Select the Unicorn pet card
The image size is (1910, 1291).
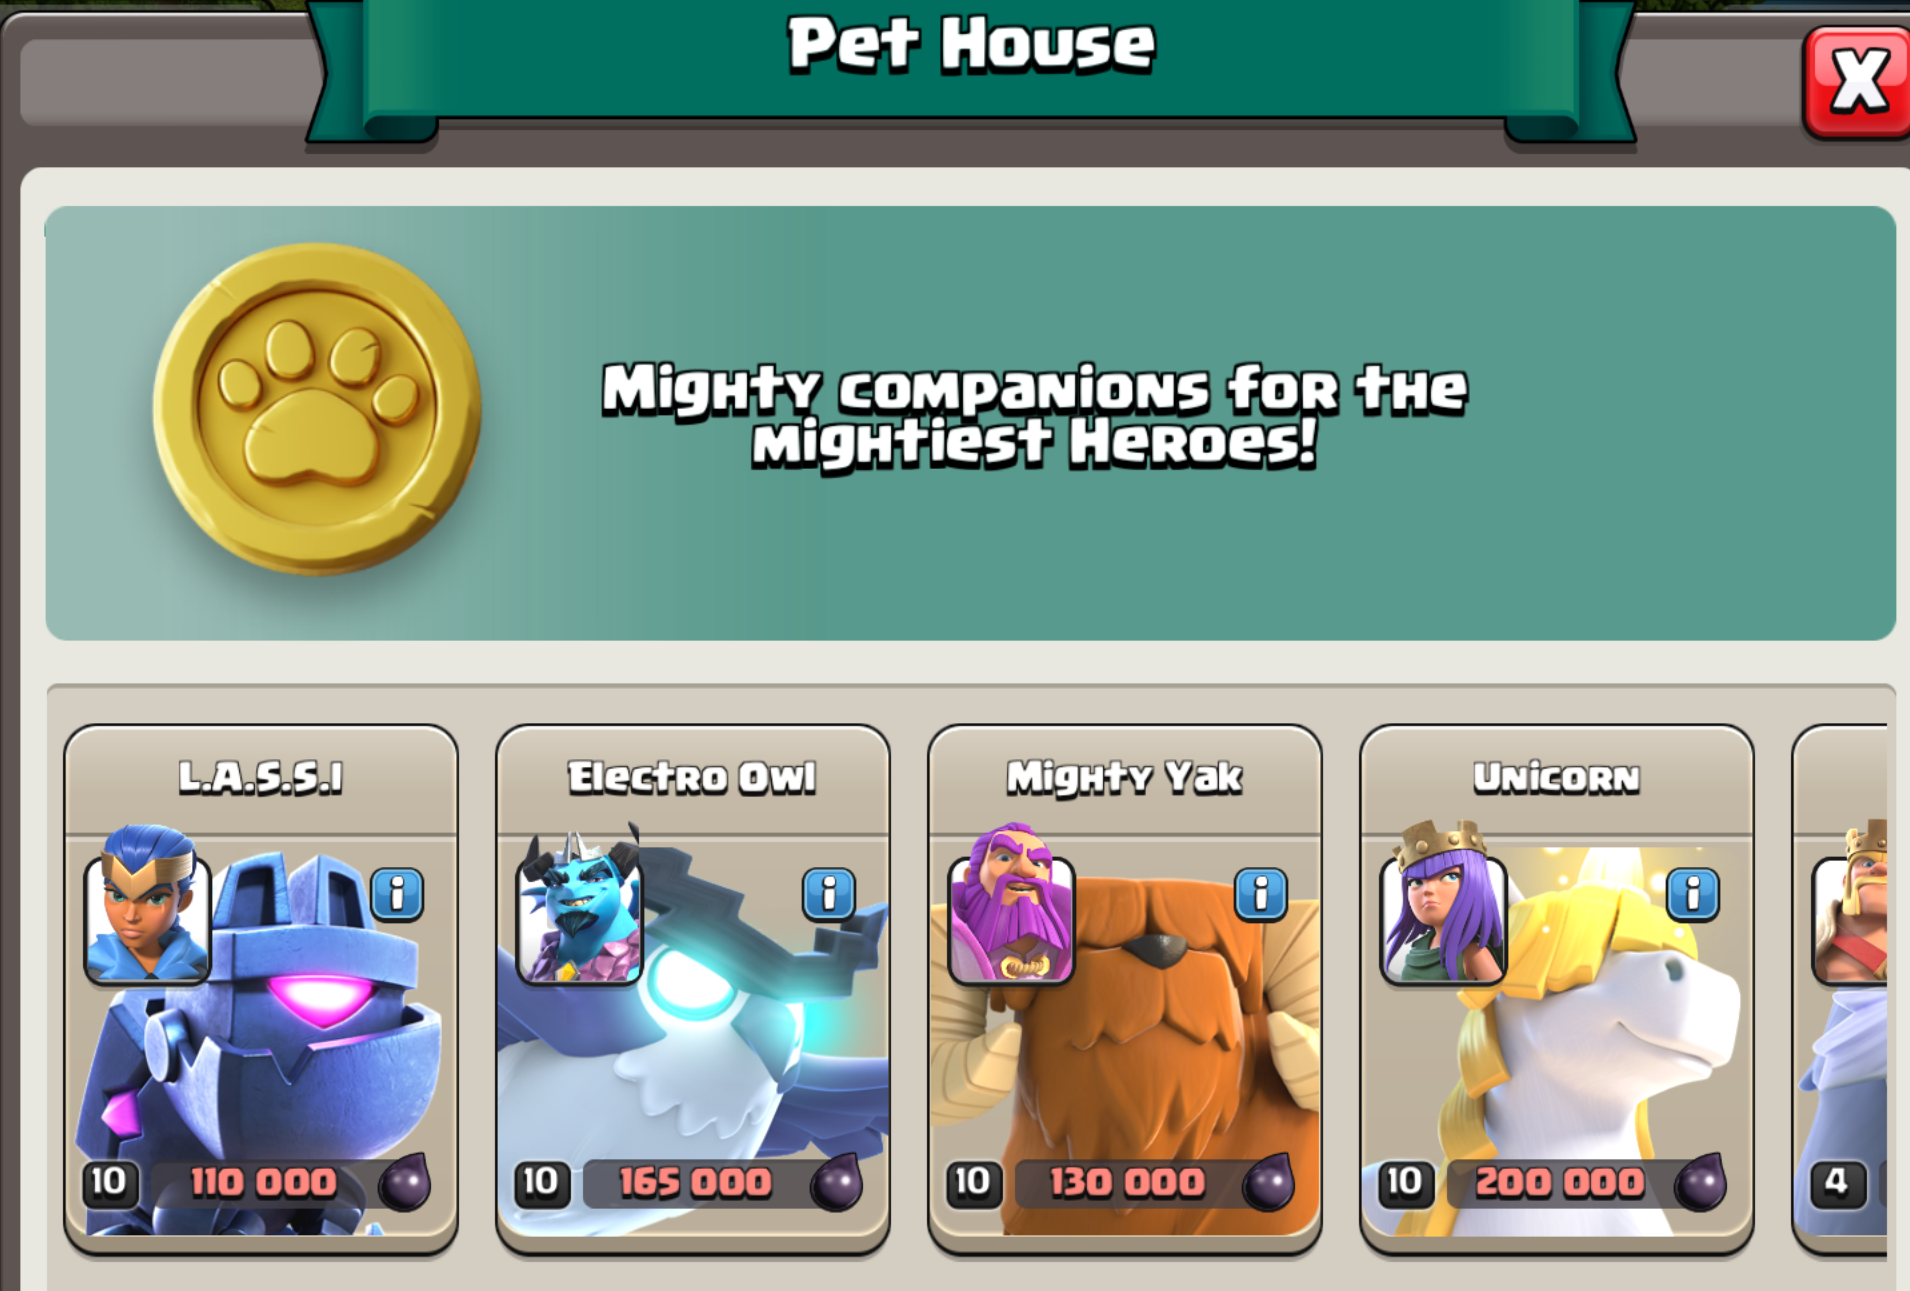pos(1557,990)
